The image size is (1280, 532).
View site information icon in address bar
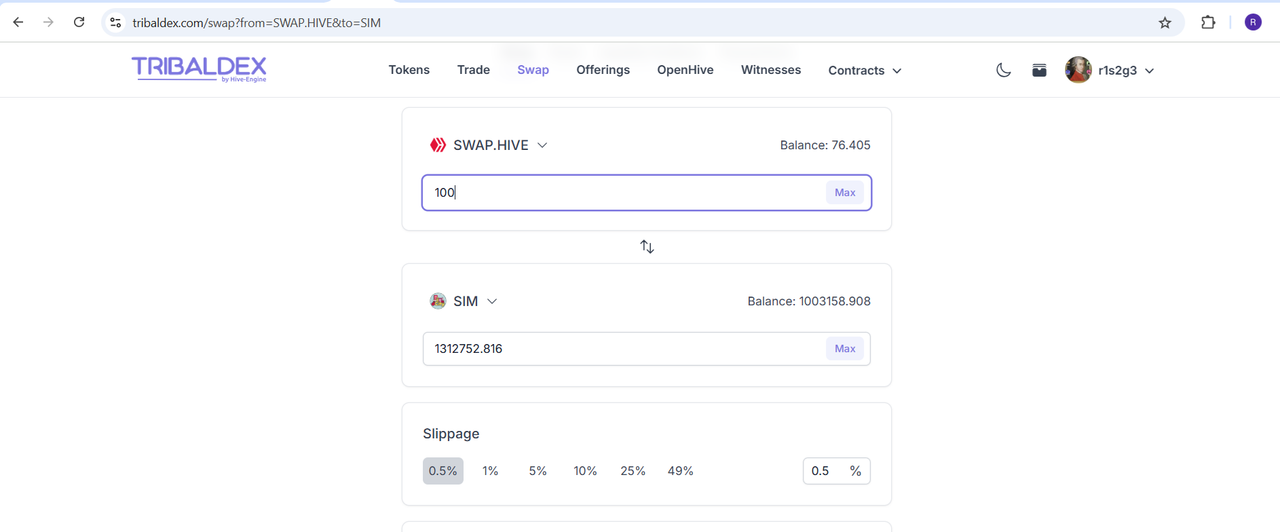115,22
